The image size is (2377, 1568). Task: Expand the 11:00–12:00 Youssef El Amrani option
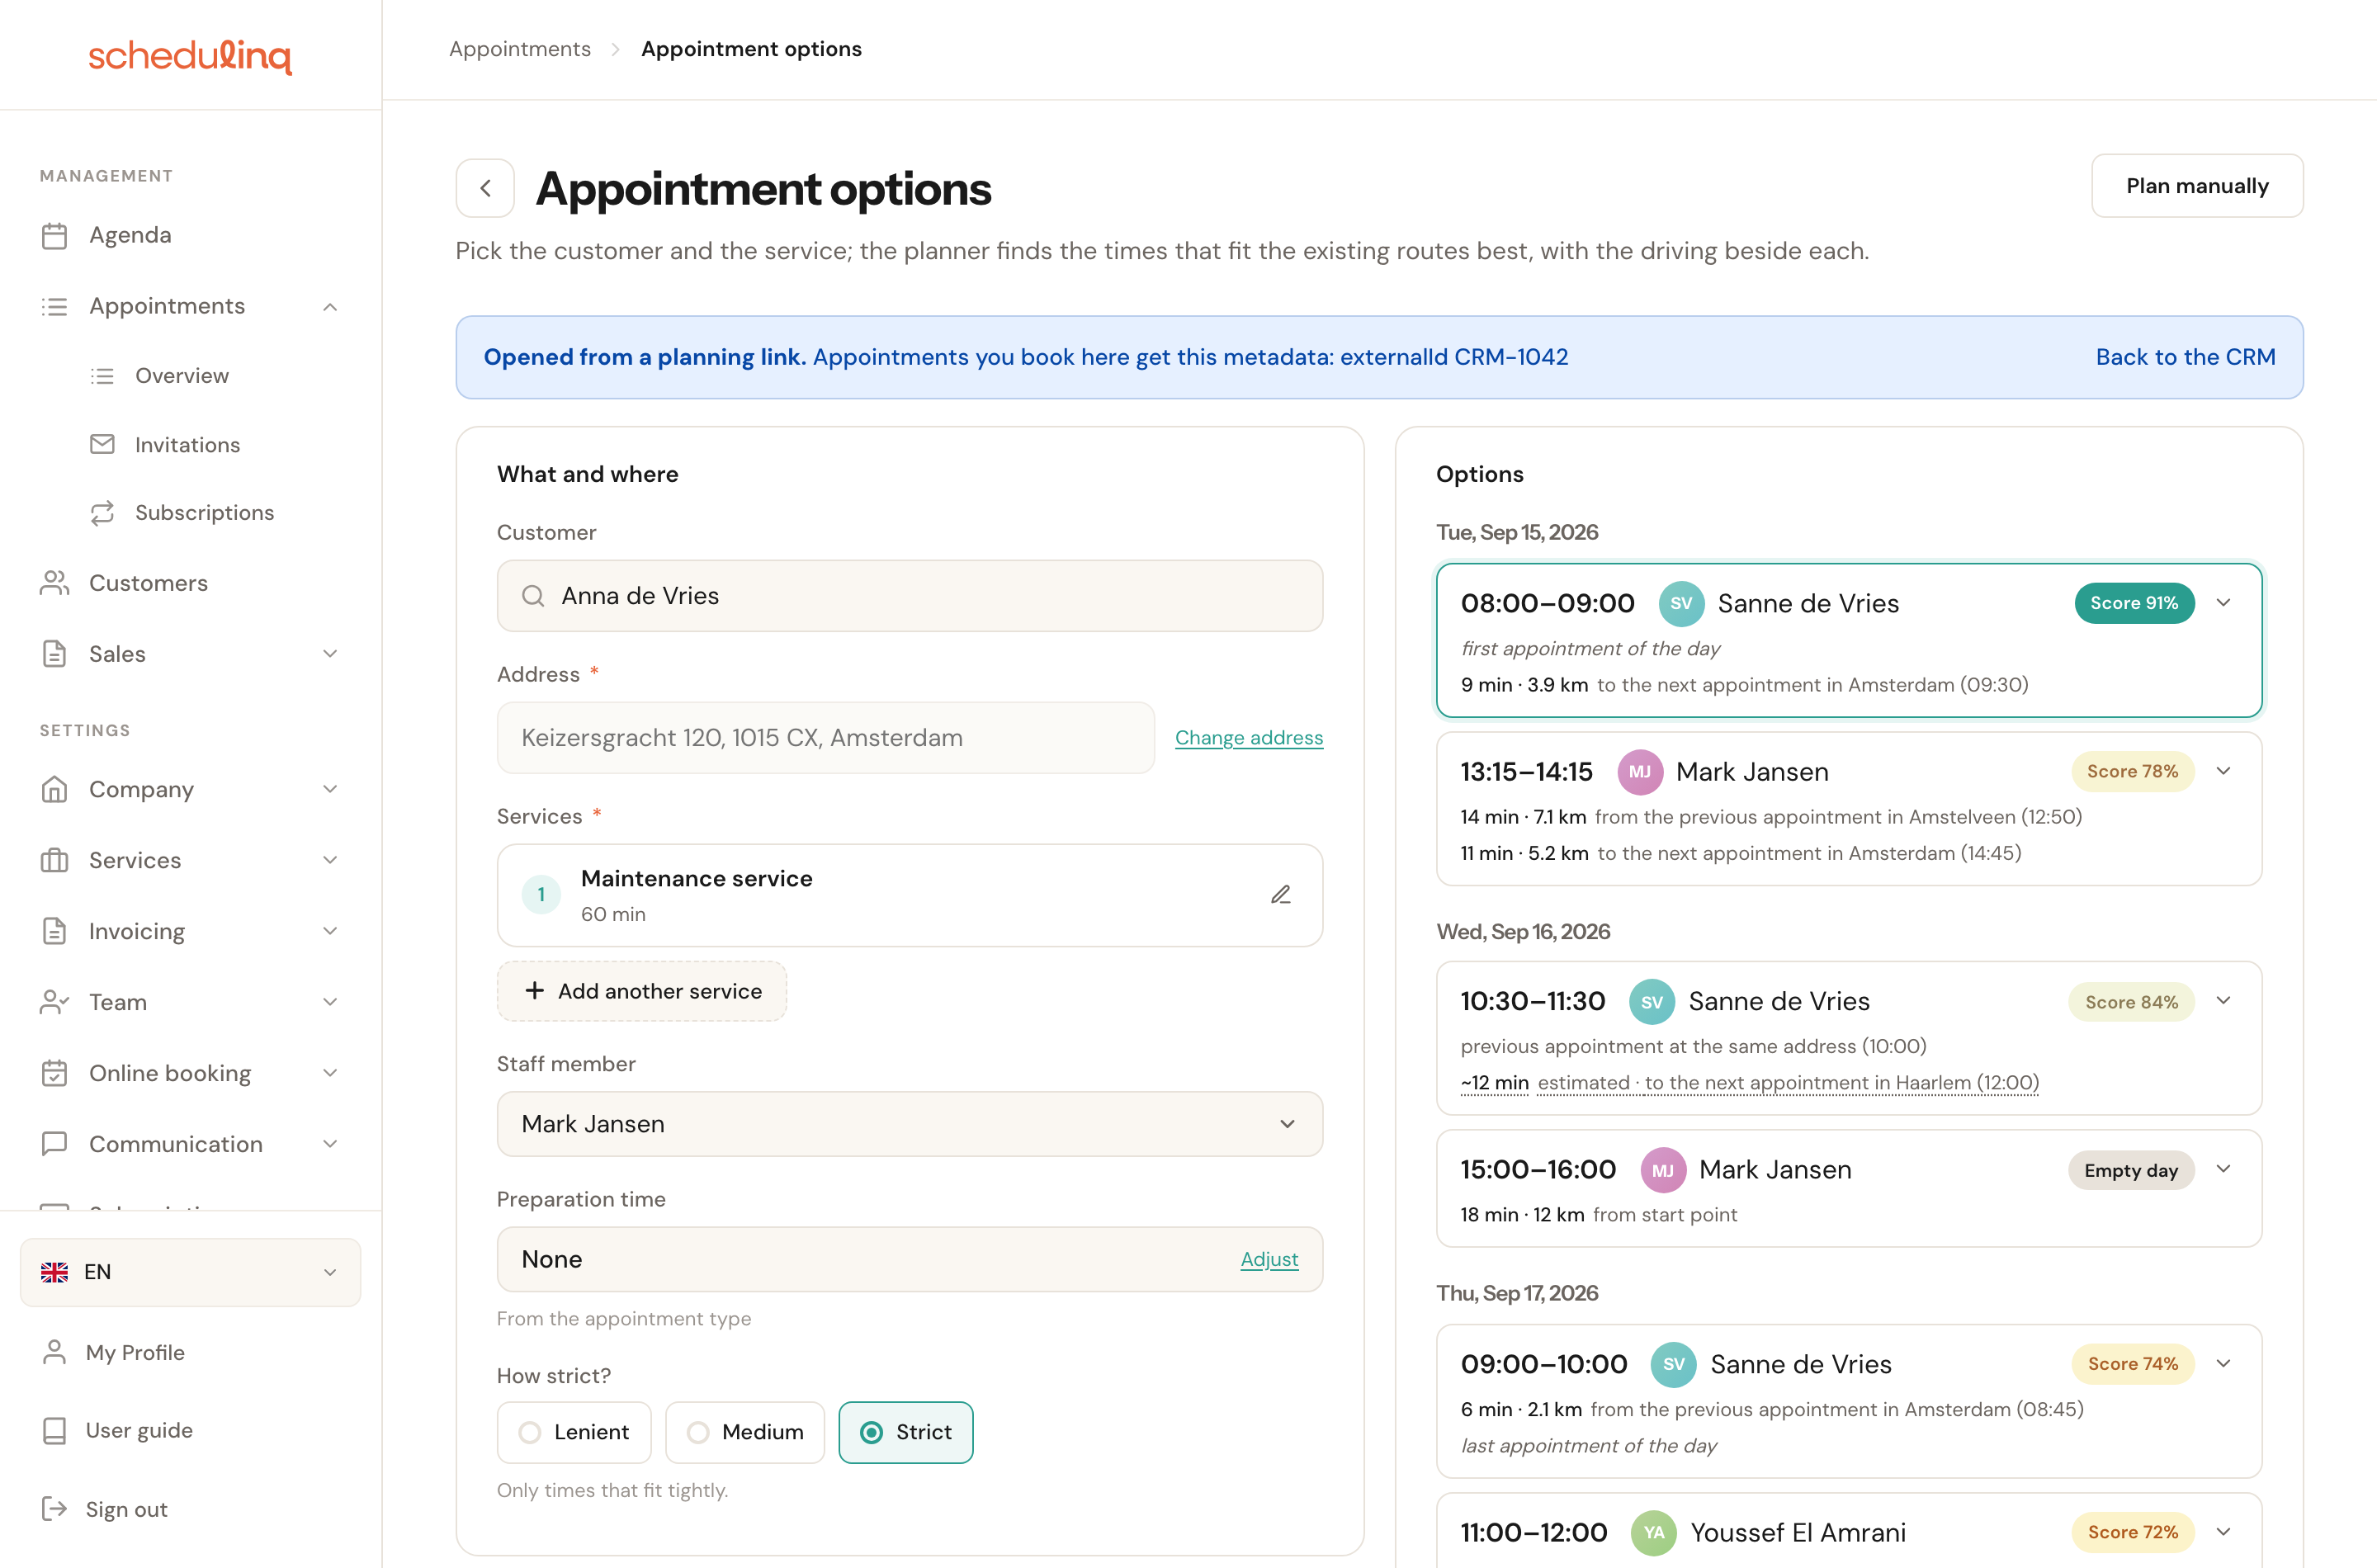[x=2223, y=1532]
